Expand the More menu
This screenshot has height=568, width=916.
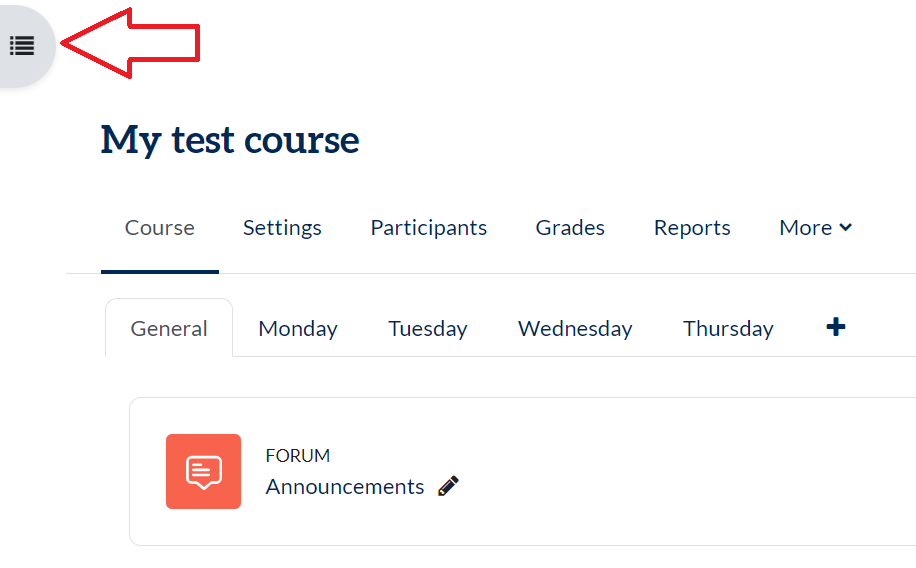tap(815, 228)
